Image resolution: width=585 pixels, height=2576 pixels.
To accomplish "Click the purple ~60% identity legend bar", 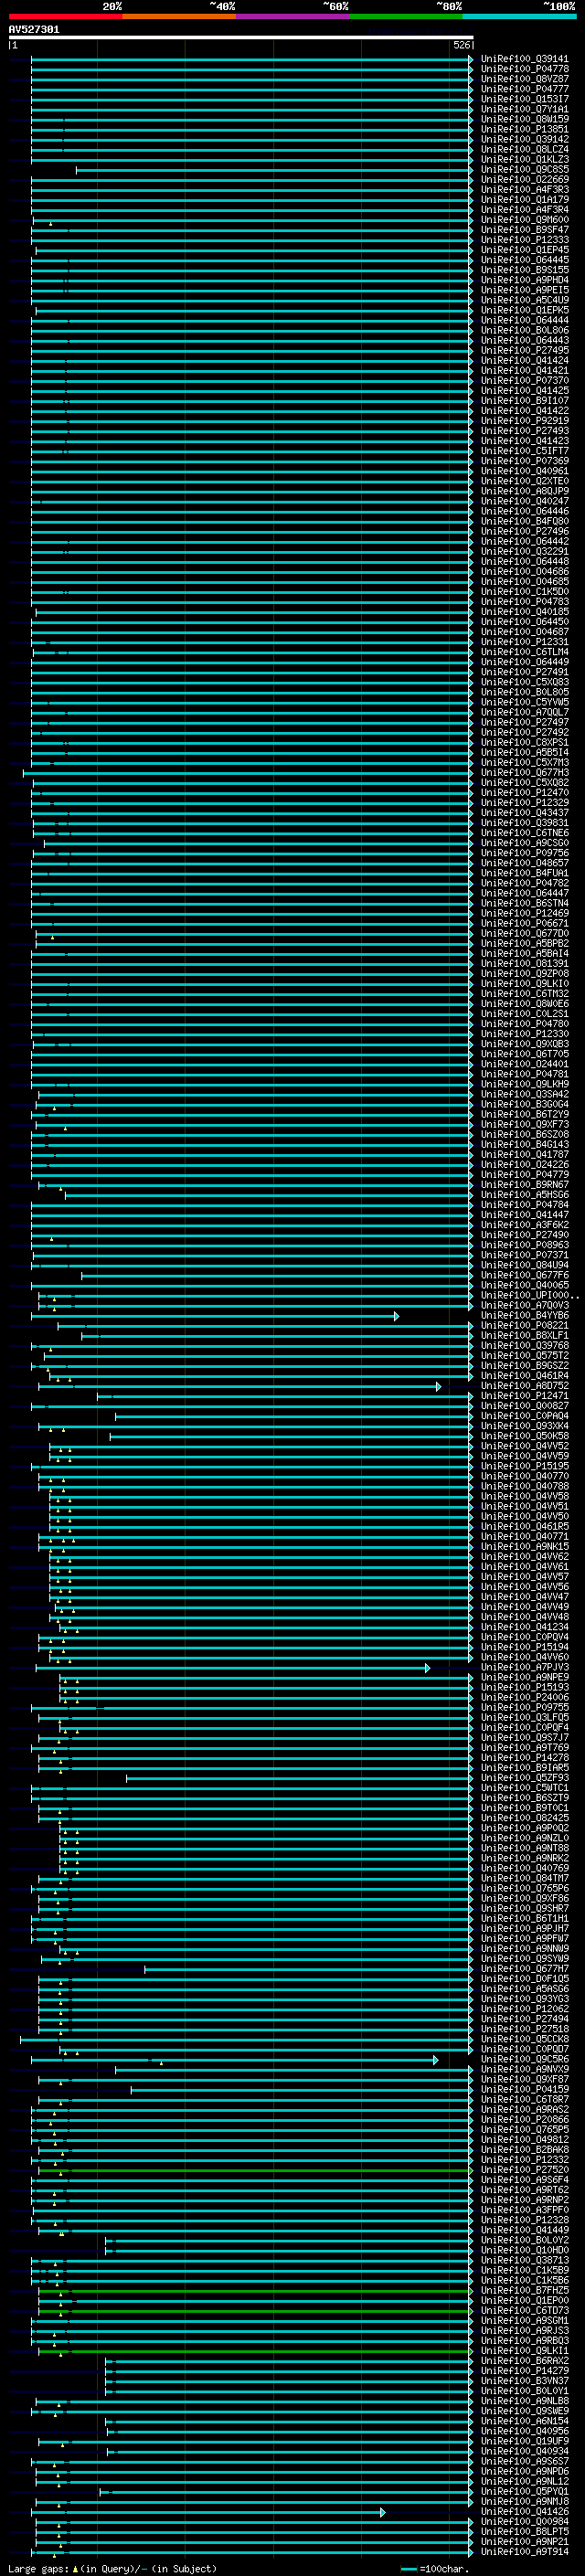I will point(292,16).
